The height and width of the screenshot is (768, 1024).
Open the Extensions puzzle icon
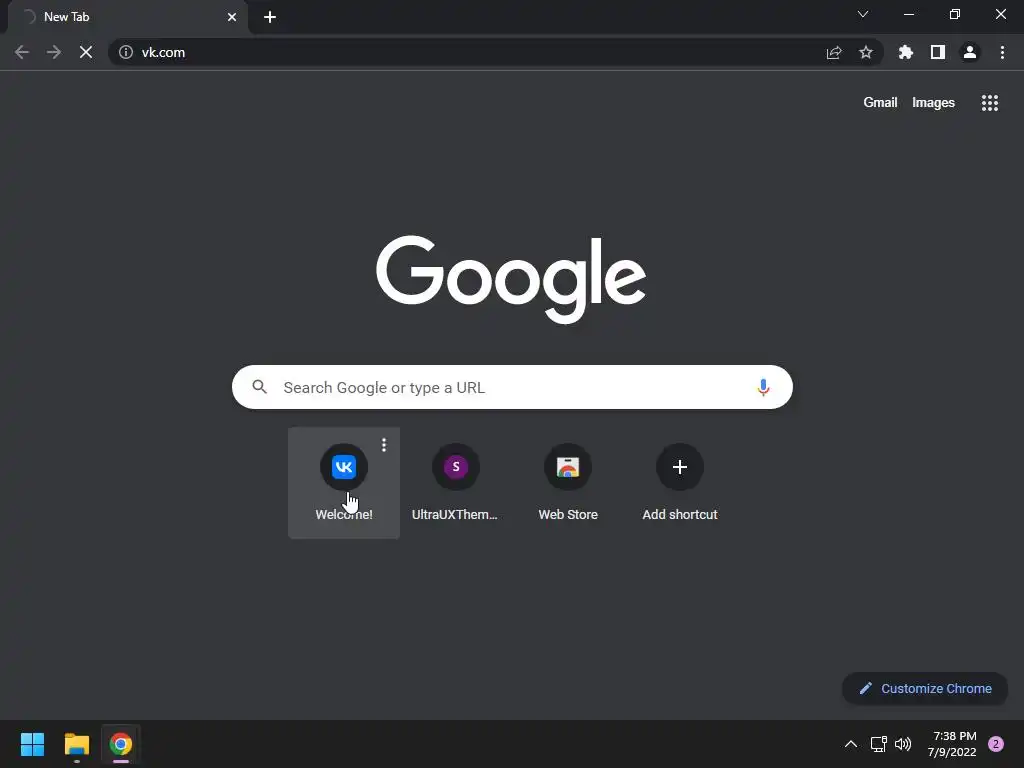click(x=906, y=52)
